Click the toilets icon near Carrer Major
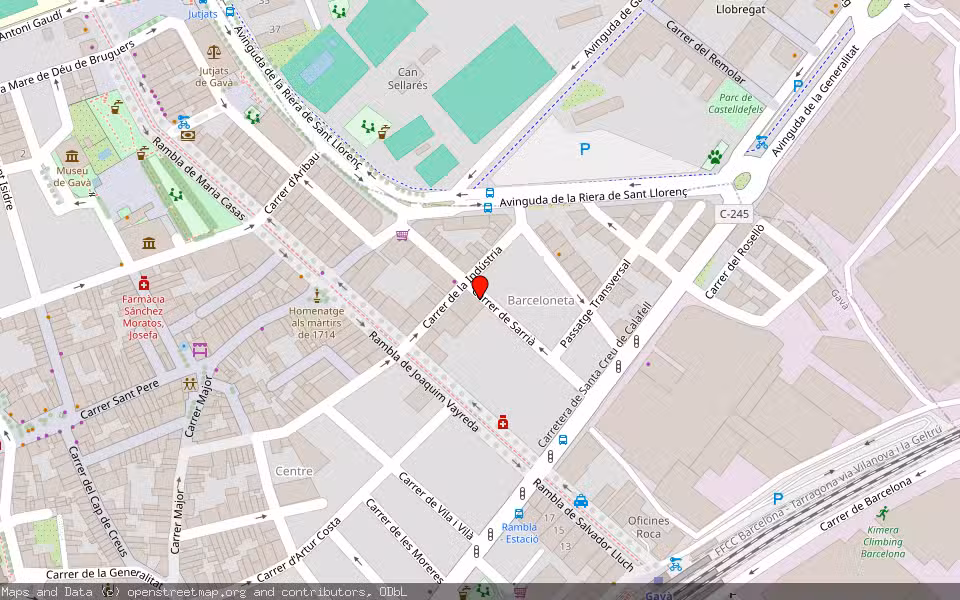This screenshot has height=600, width=960. coord(190,384)
